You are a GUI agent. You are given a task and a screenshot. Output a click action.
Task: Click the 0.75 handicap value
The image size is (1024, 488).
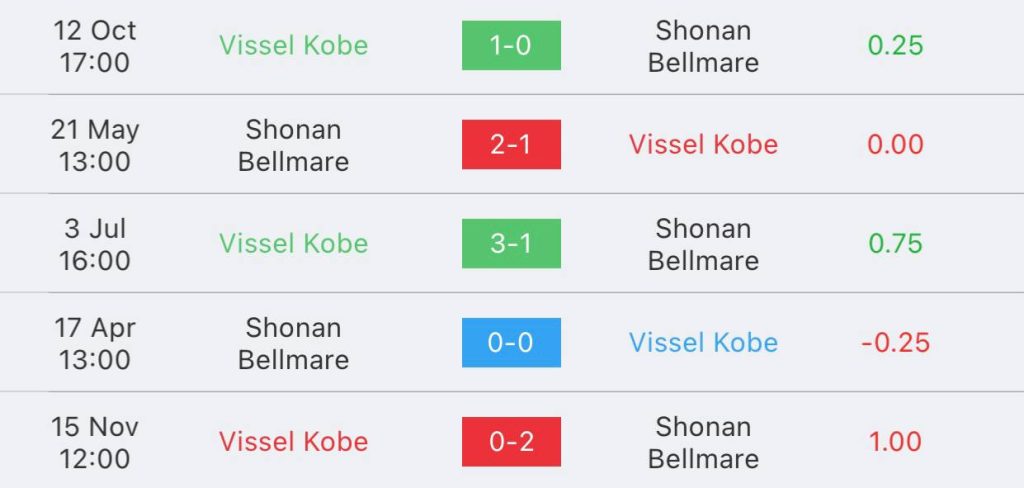click(x=895, y=244)
